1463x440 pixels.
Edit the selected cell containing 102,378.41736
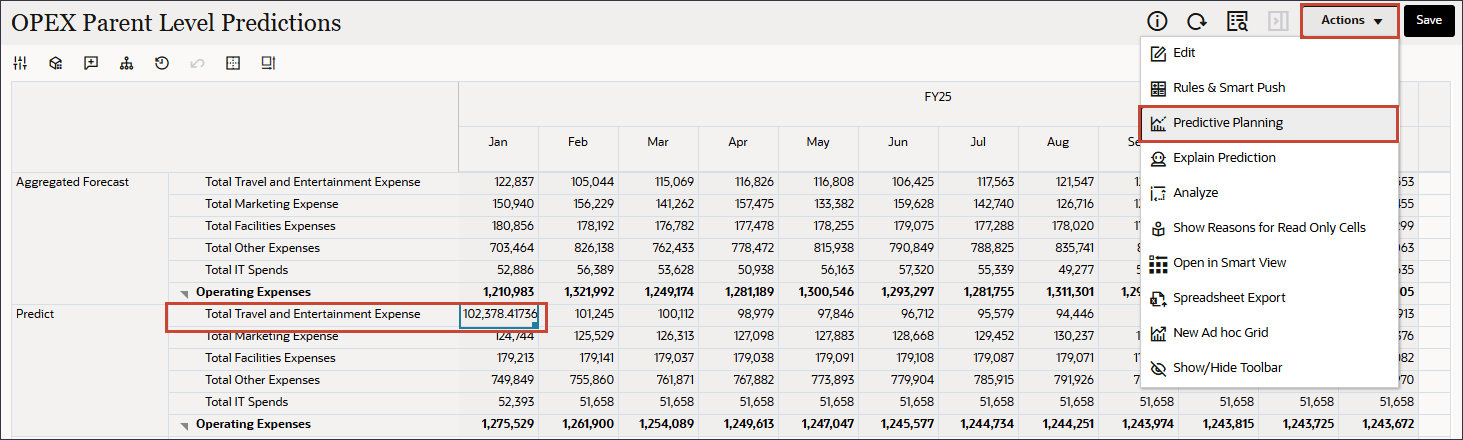[499, 314]
